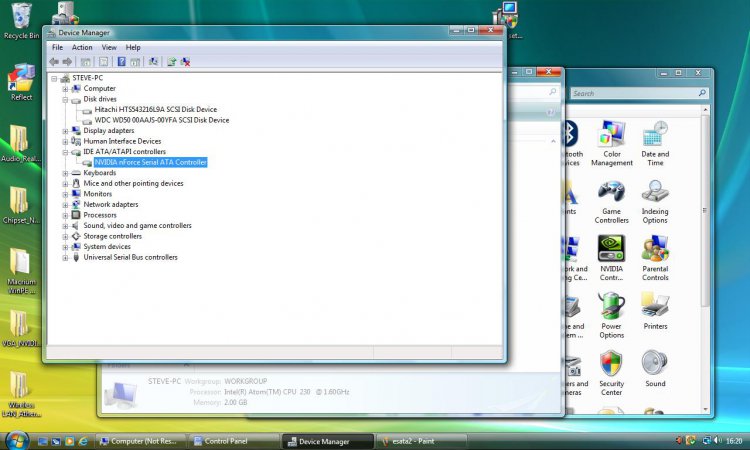Expand the Universal Serial Bus controllers node
Screen dimensions: 750x450
tap(65, 258)
